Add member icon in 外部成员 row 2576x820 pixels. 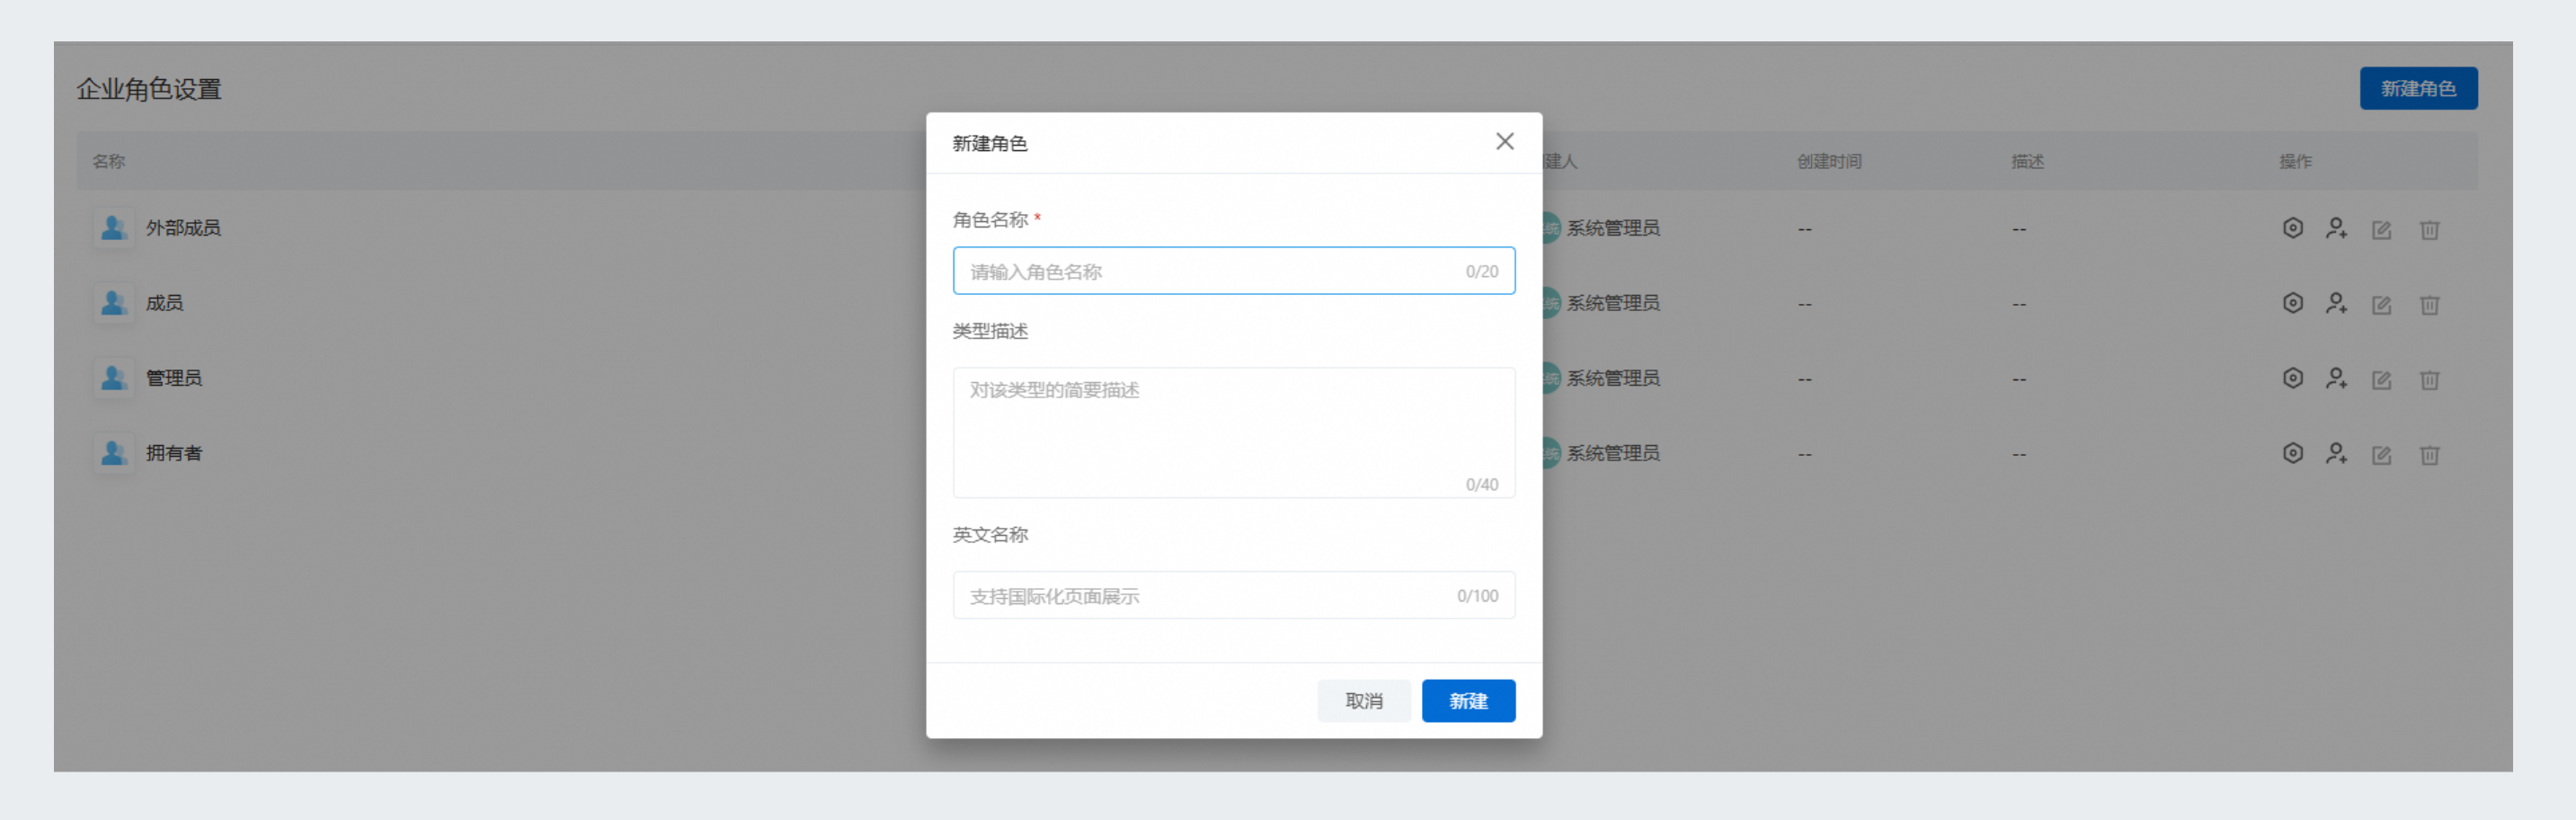(x=2336, y=228)
